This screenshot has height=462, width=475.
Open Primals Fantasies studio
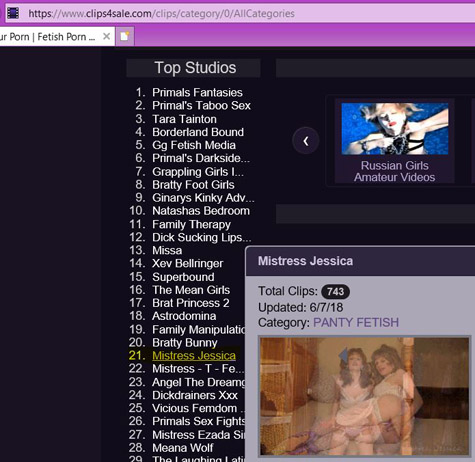[x=197, y=92]
